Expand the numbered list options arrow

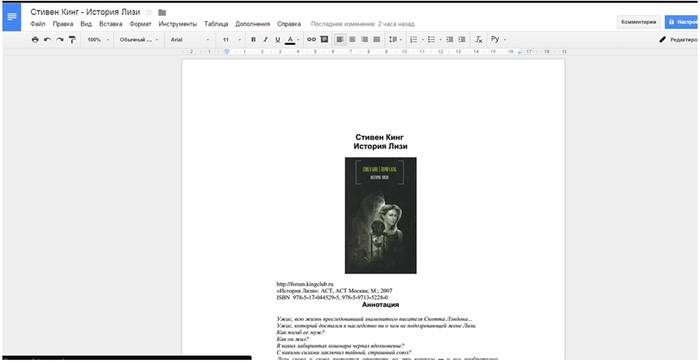tap(422, 40)
